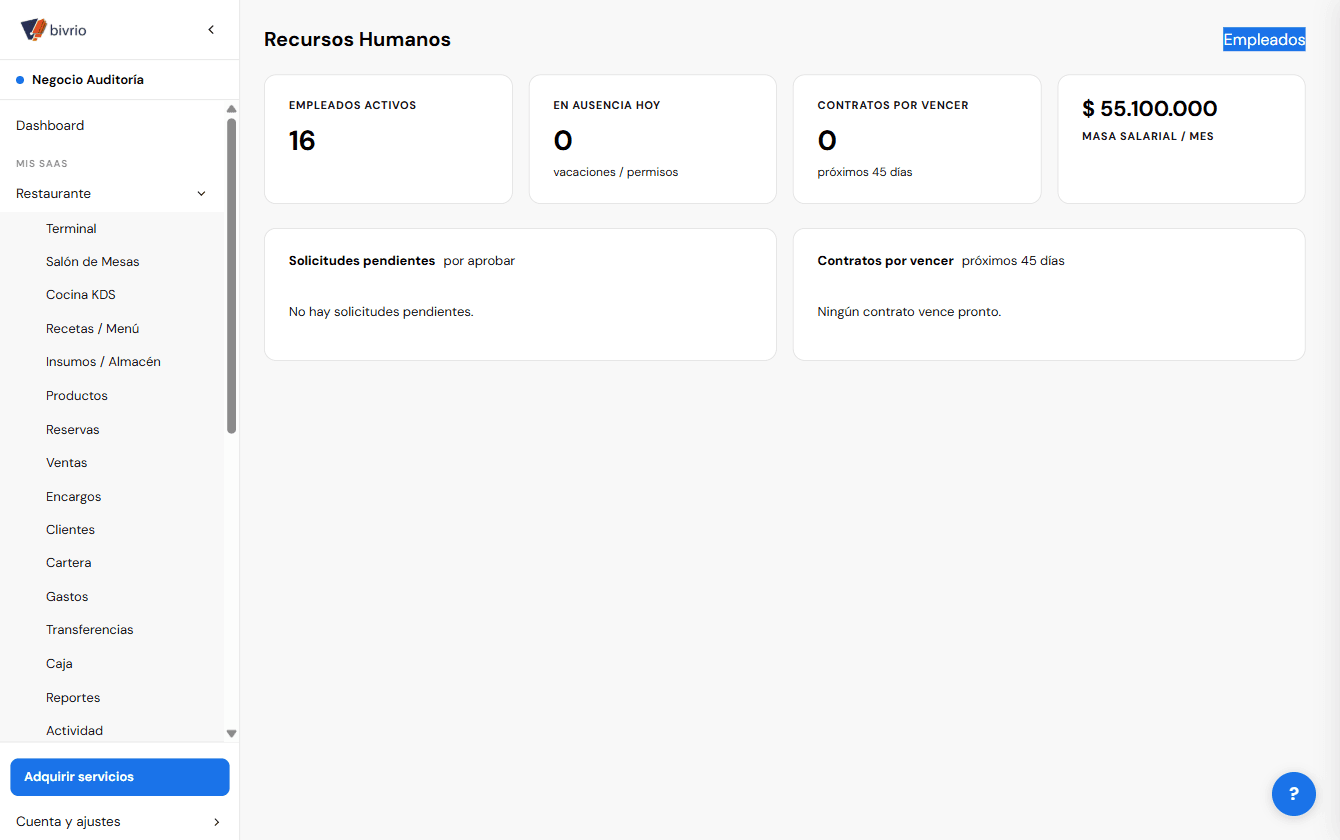Click the Empleados Activos card

point(388,139)
